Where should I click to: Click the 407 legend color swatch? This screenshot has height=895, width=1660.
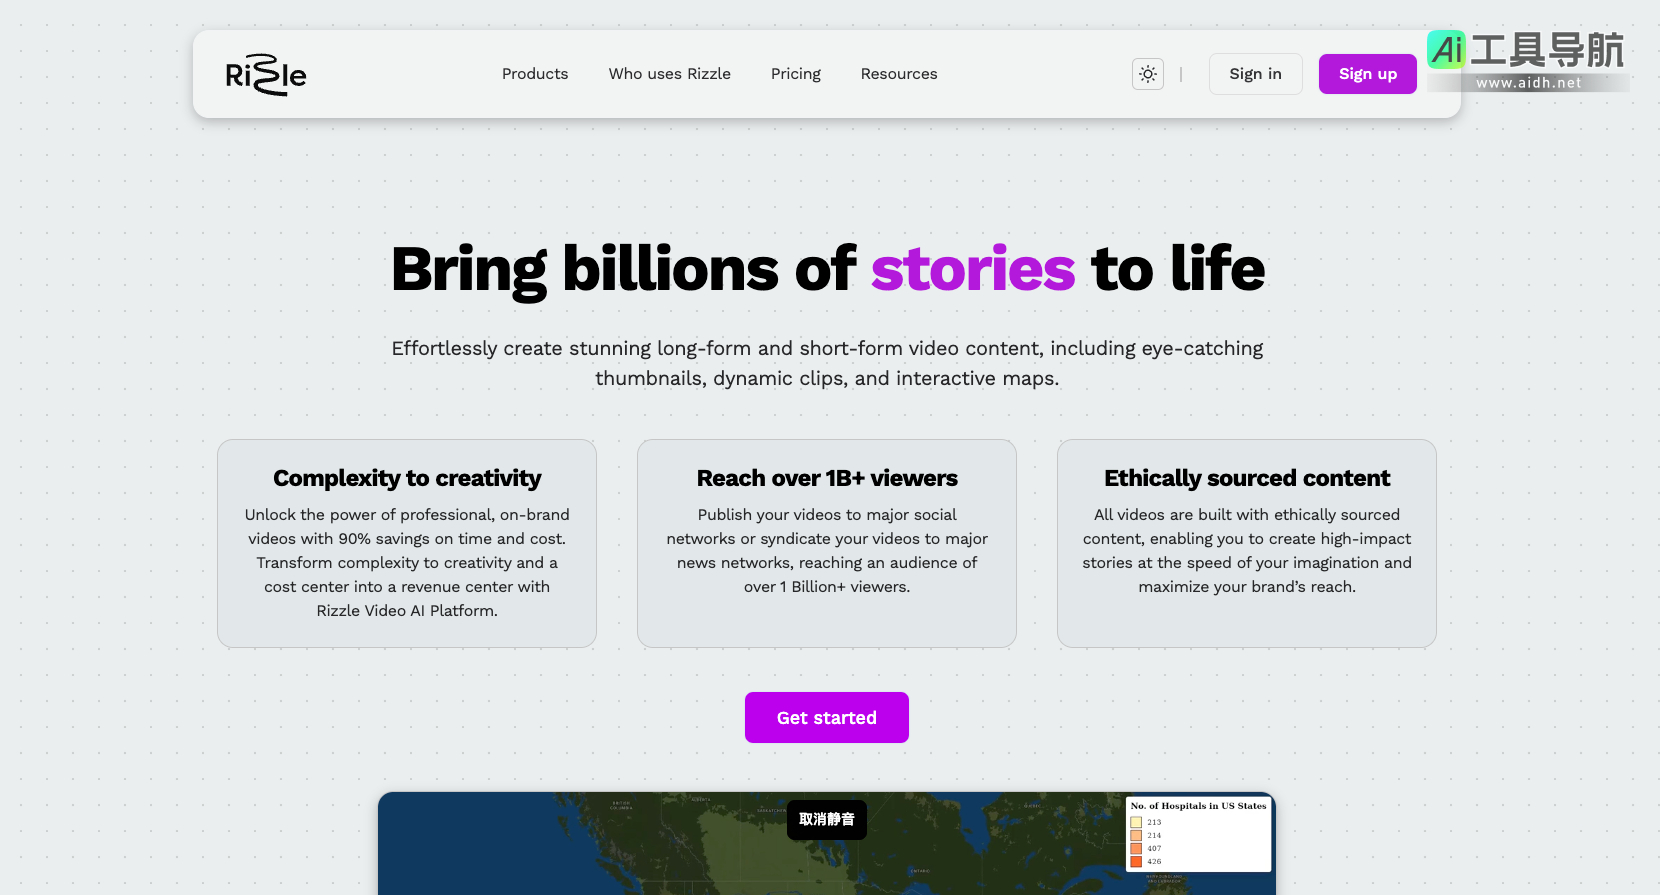(x=1136, y=848)
